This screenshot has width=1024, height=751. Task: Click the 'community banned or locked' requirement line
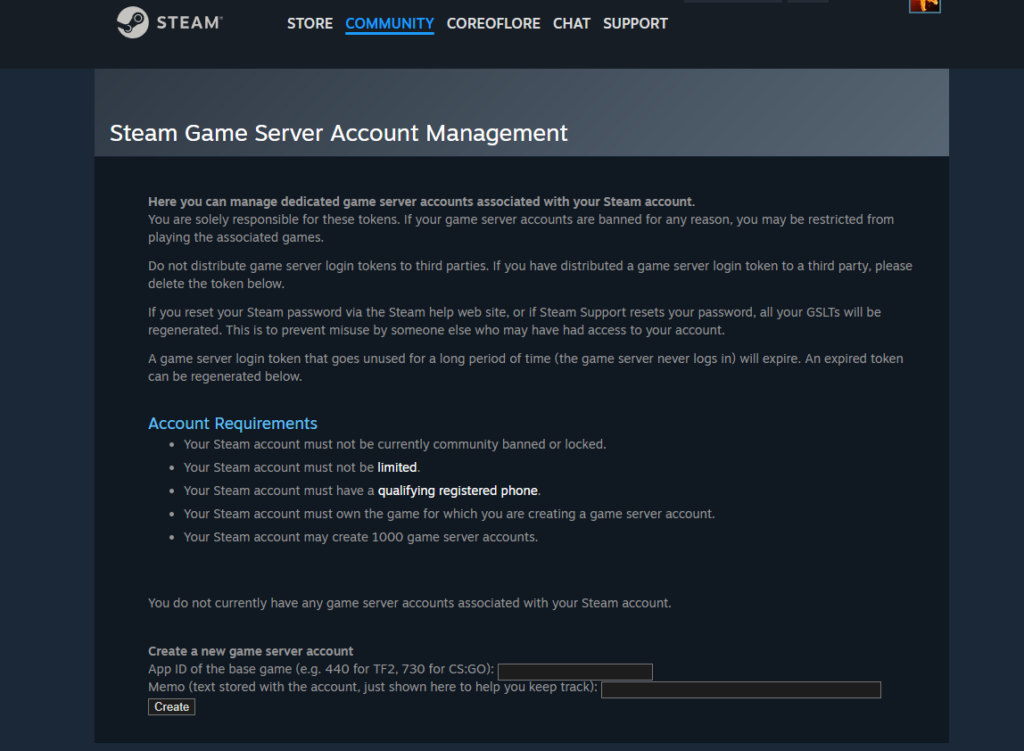[394, 444]
